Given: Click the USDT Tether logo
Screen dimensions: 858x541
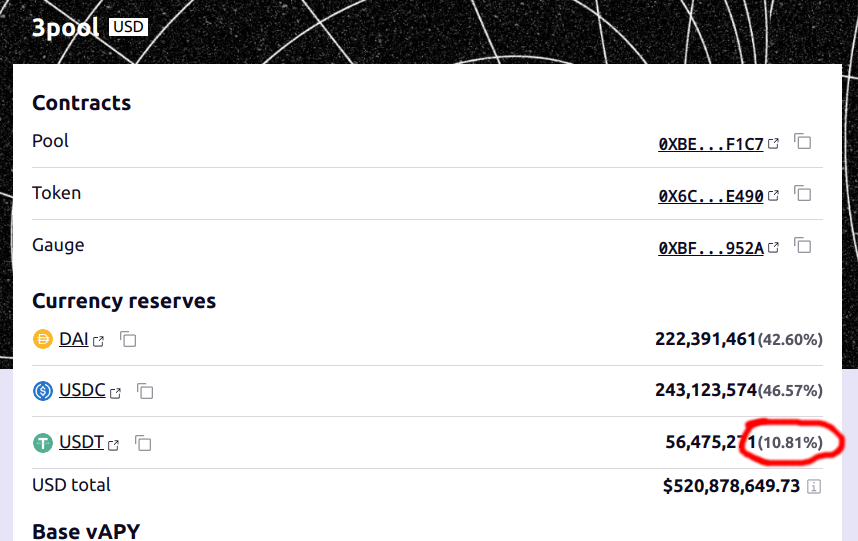Looking at the screenshot, I should [43, 443].
